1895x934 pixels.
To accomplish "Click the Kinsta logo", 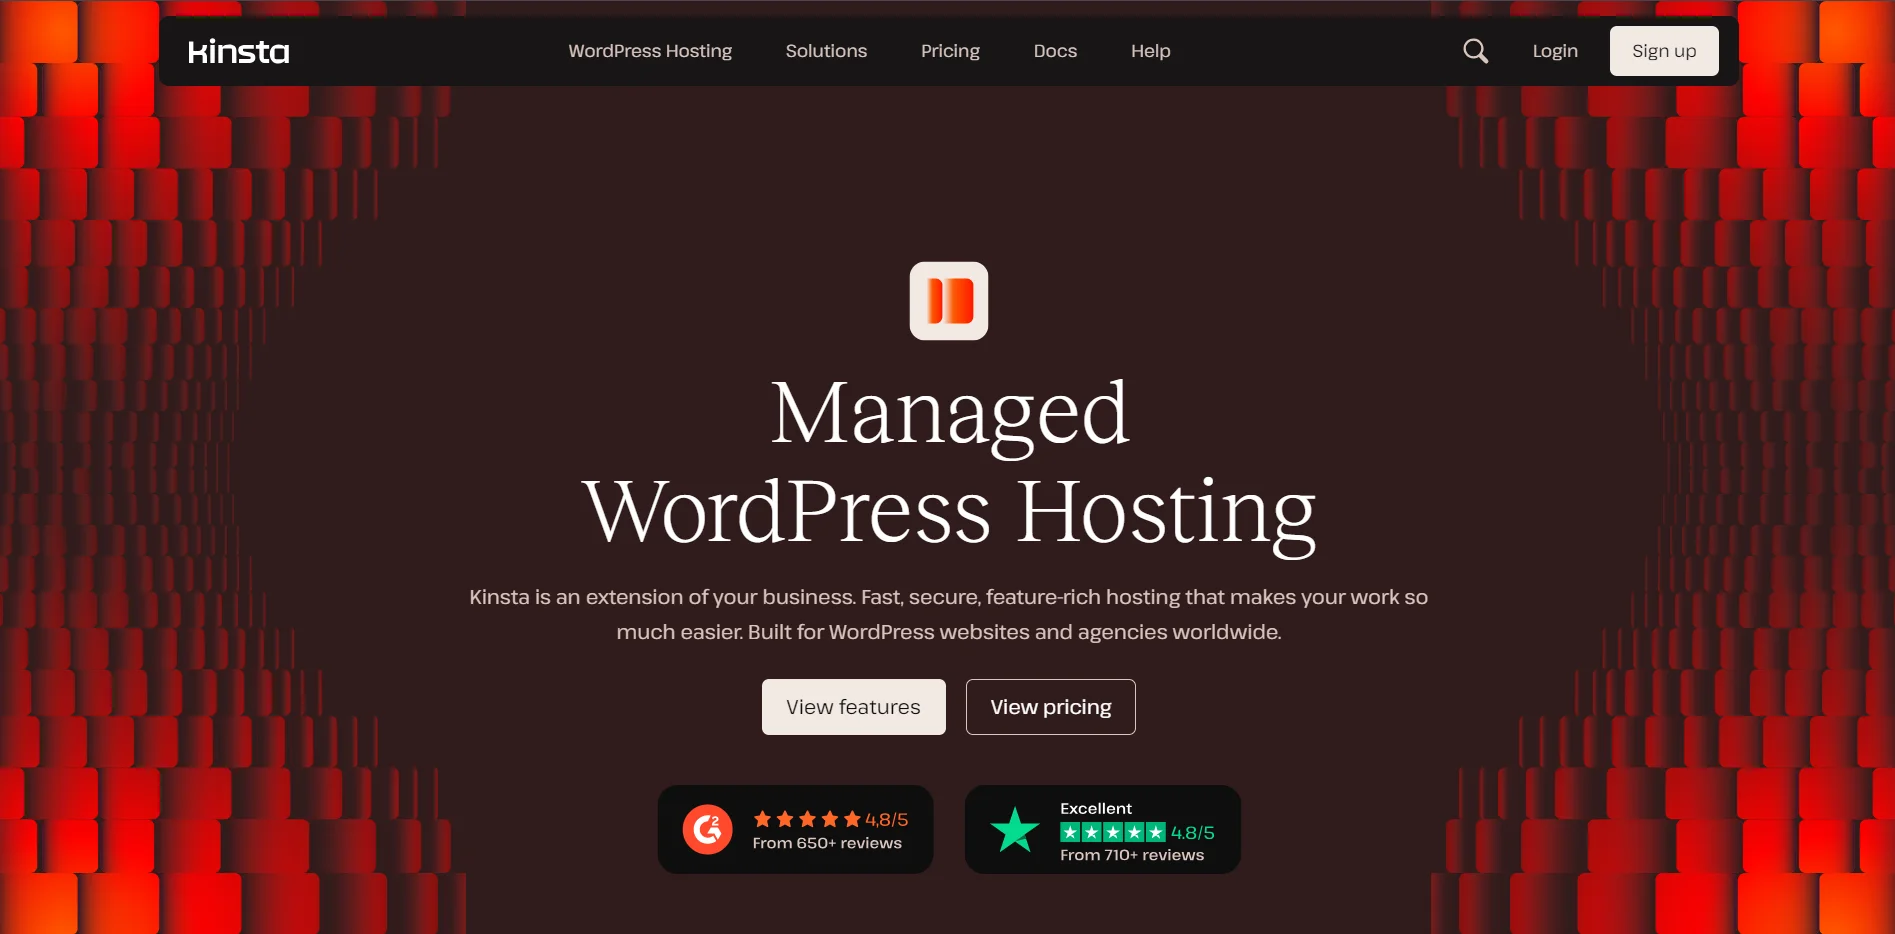I will pyautogui.click(x=239, y=51).
